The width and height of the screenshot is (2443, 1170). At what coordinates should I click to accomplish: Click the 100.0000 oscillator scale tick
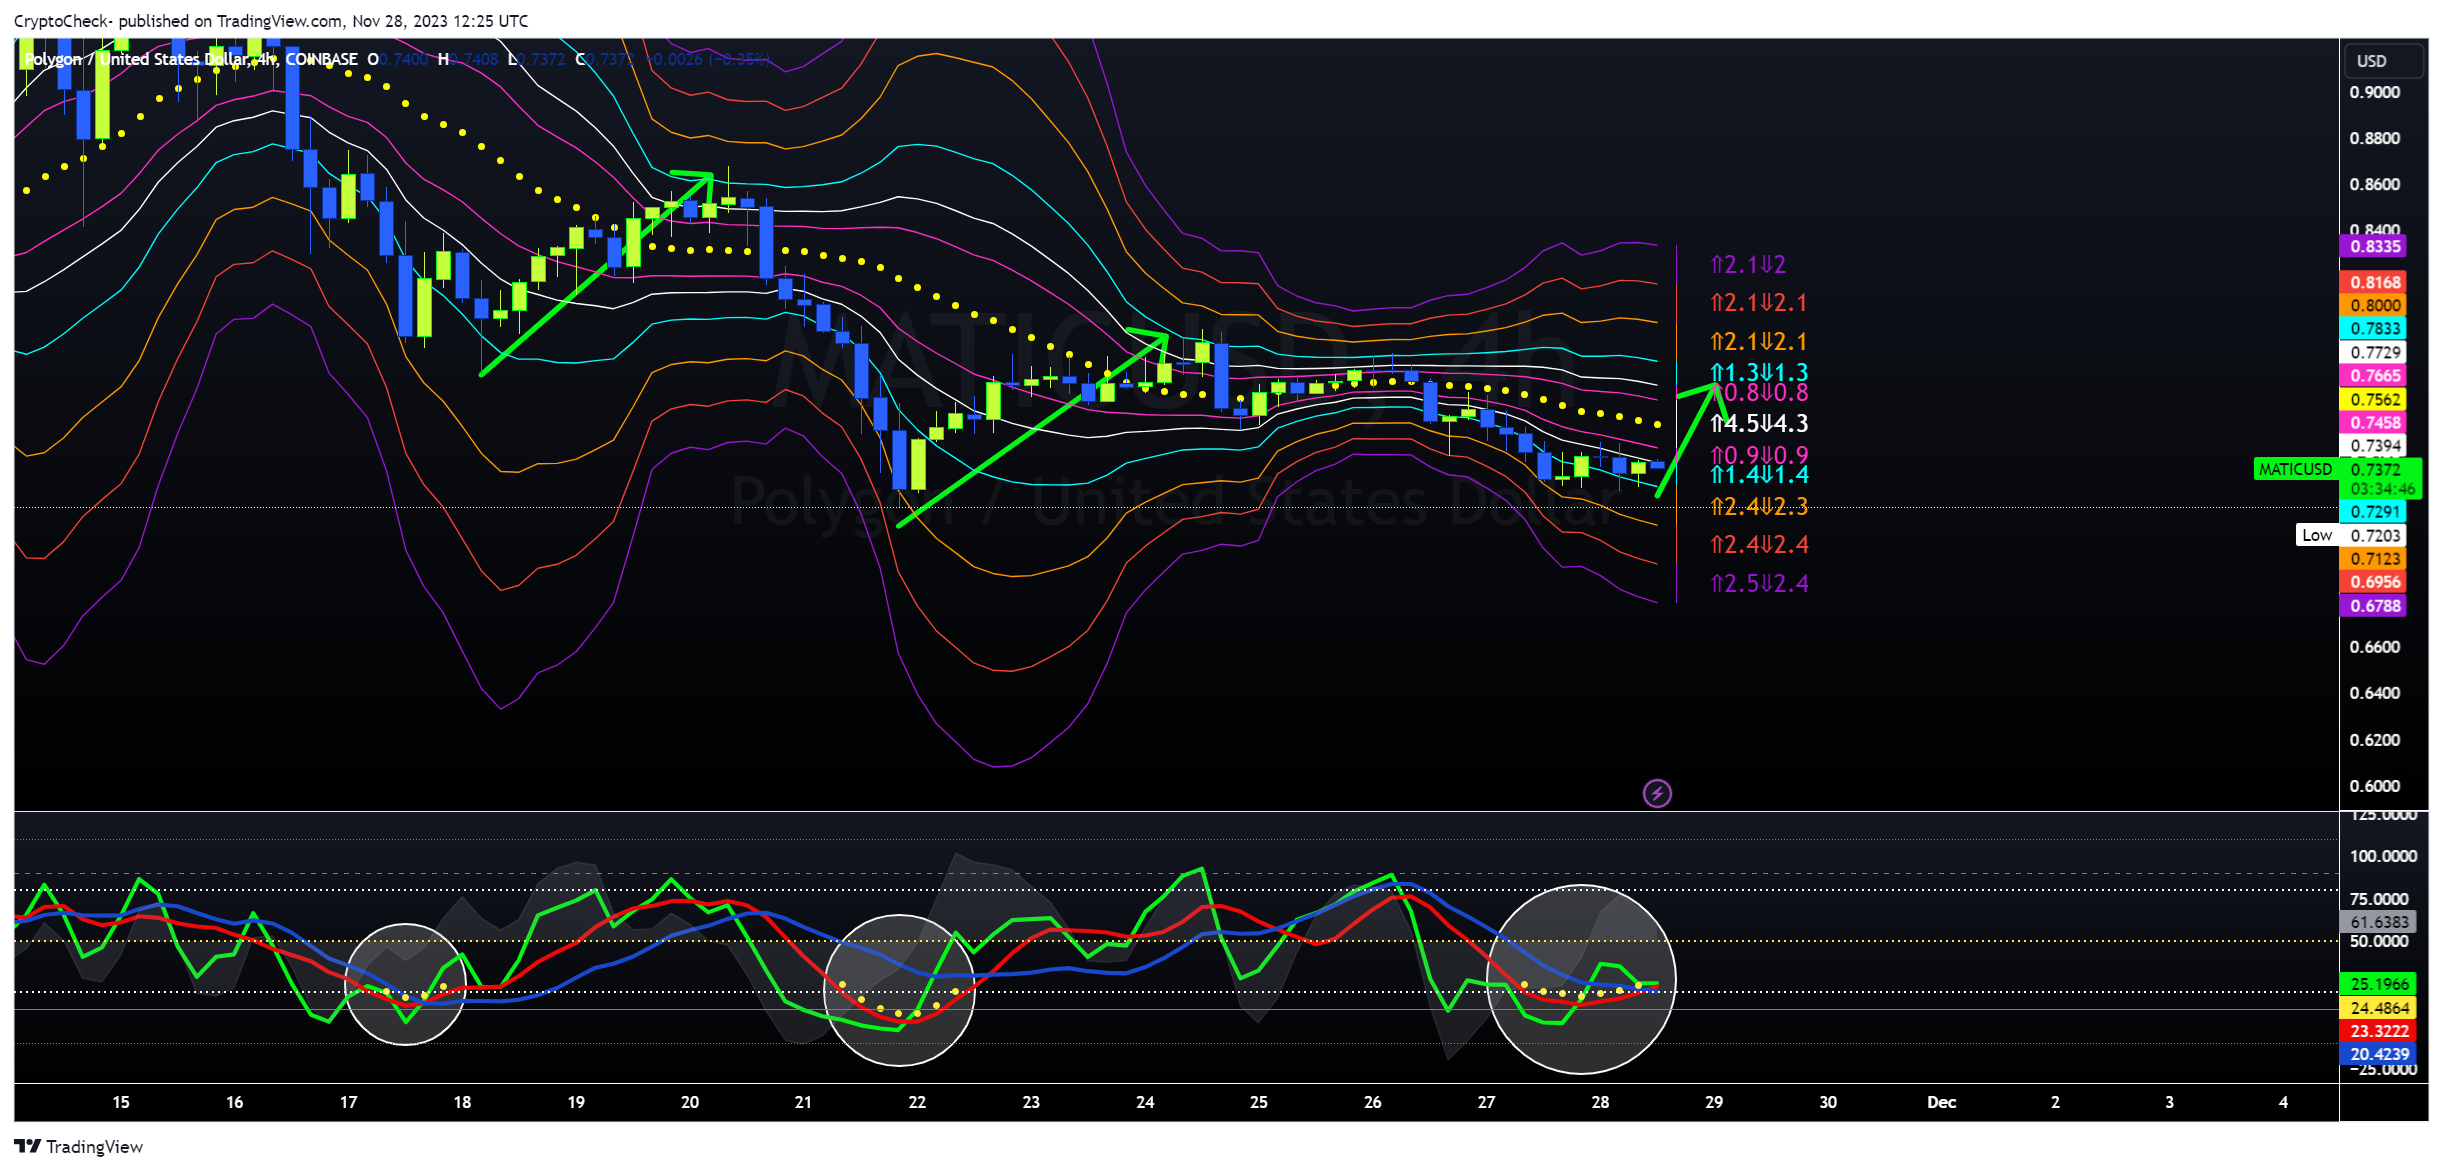[2383, 856]
